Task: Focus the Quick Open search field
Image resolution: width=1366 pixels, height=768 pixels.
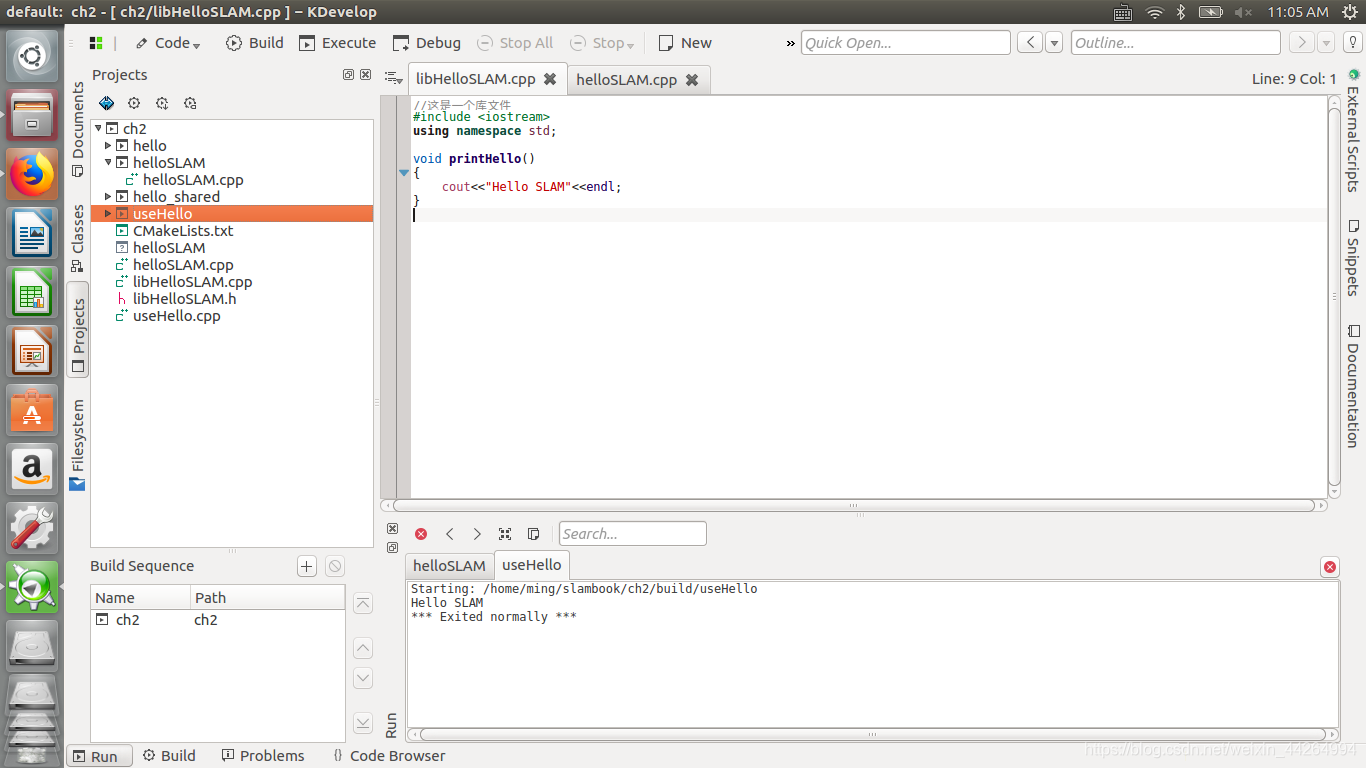Action: pos(906,43)
